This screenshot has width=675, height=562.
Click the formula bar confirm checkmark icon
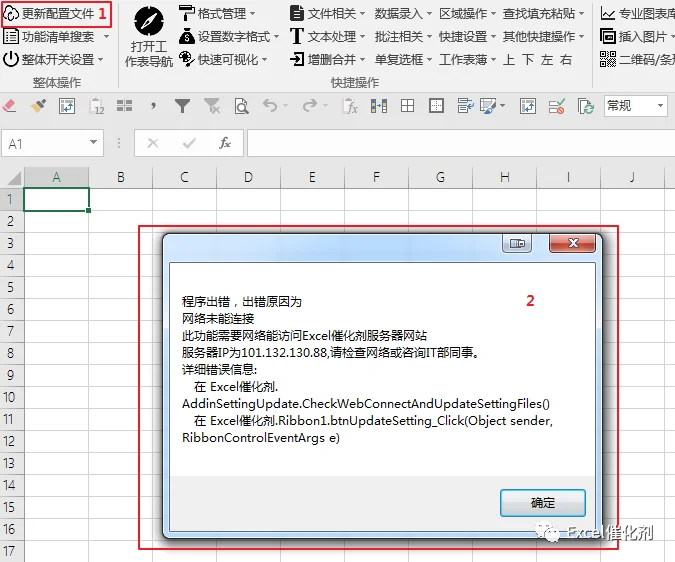pos(189,143)
